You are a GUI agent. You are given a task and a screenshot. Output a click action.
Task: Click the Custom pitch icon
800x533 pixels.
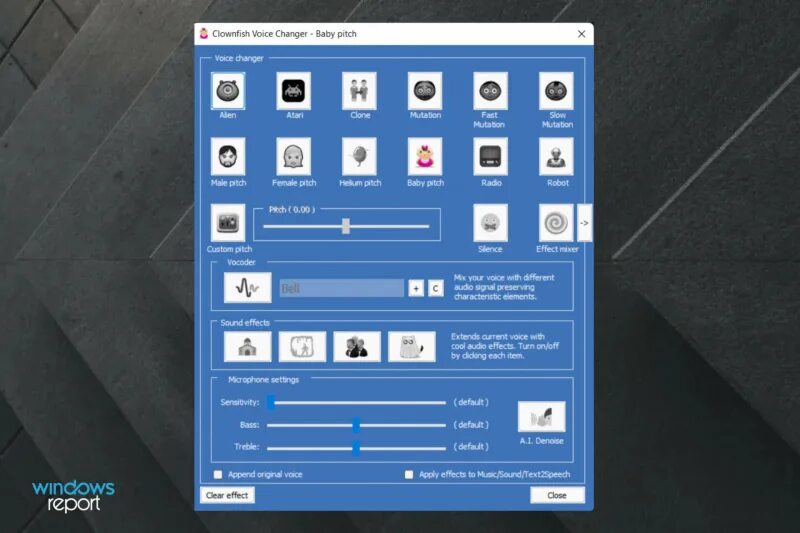pyautogui.click(x=228, y=223)
